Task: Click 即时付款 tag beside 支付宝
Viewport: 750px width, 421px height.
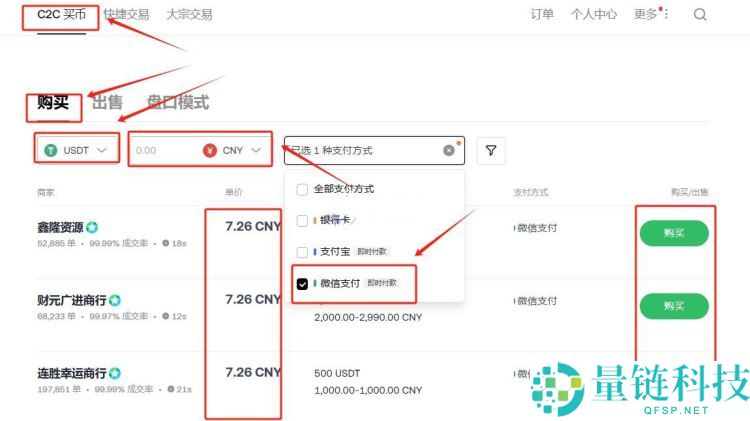Action: (372, 252)
